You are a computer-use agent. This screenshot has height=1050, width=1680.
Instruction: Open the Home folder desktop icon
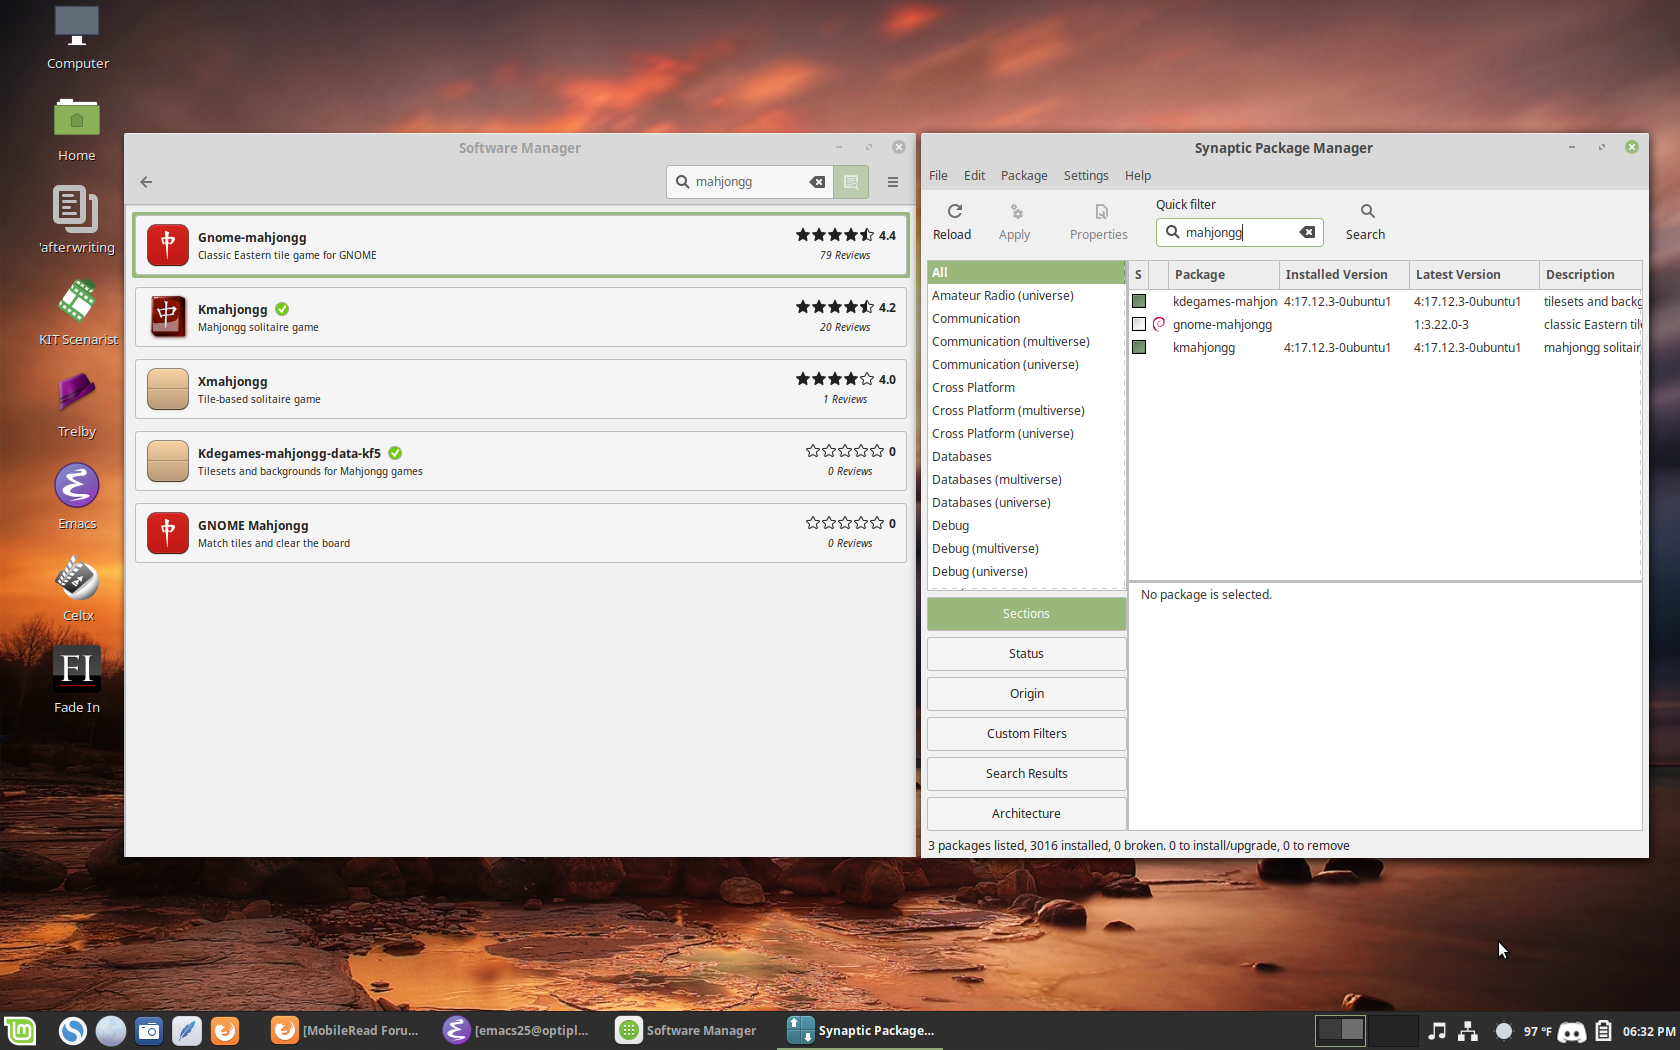click(77, 130)
